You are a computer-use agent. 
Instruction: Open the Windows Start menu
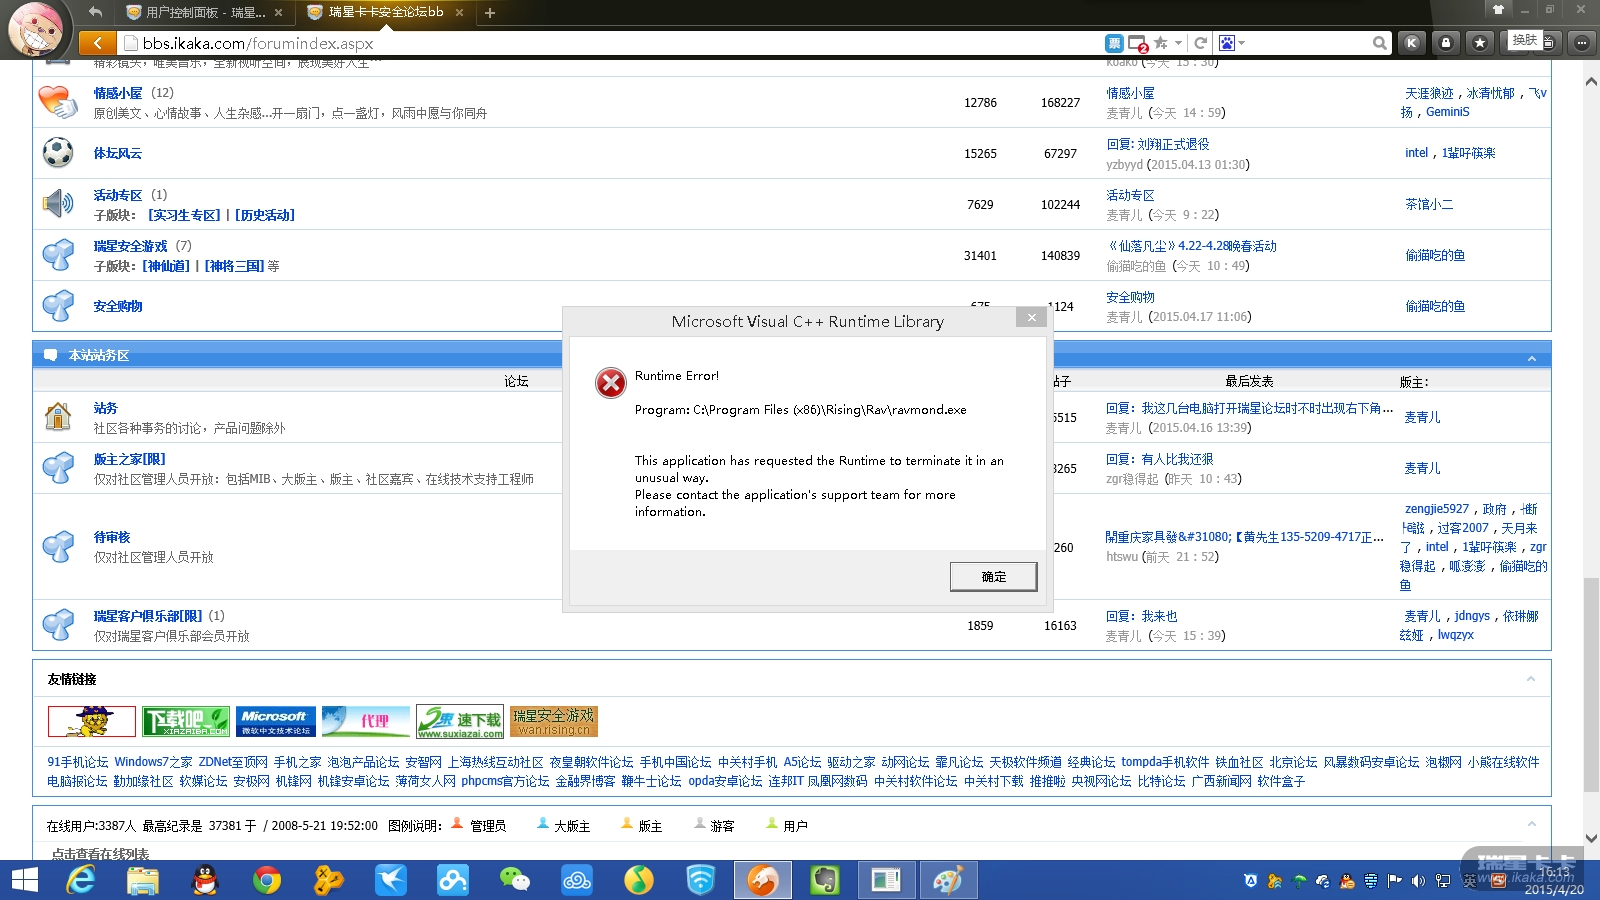(x=24, y=880)
